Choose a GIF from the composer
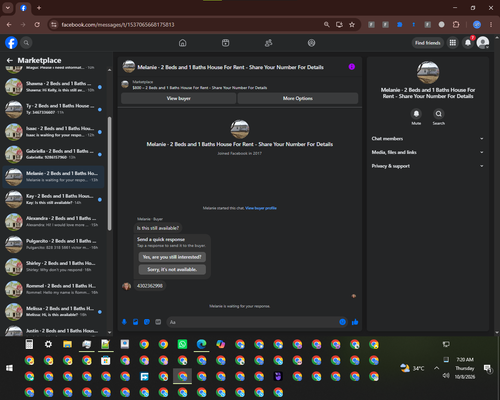 coord(158,322)
